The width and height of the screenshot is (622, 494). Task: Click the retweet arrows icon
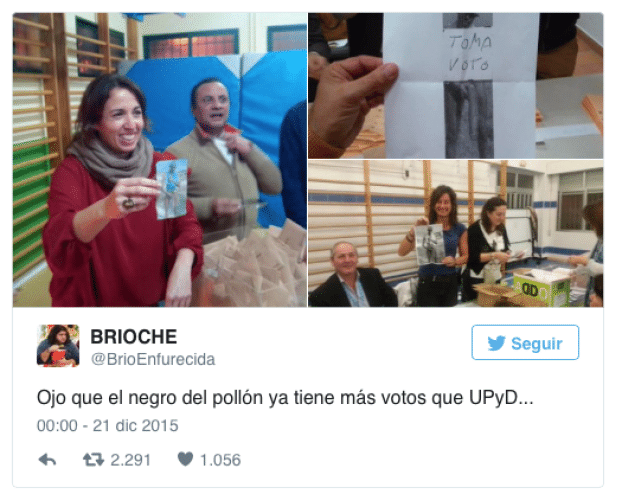tap(94, 460)
